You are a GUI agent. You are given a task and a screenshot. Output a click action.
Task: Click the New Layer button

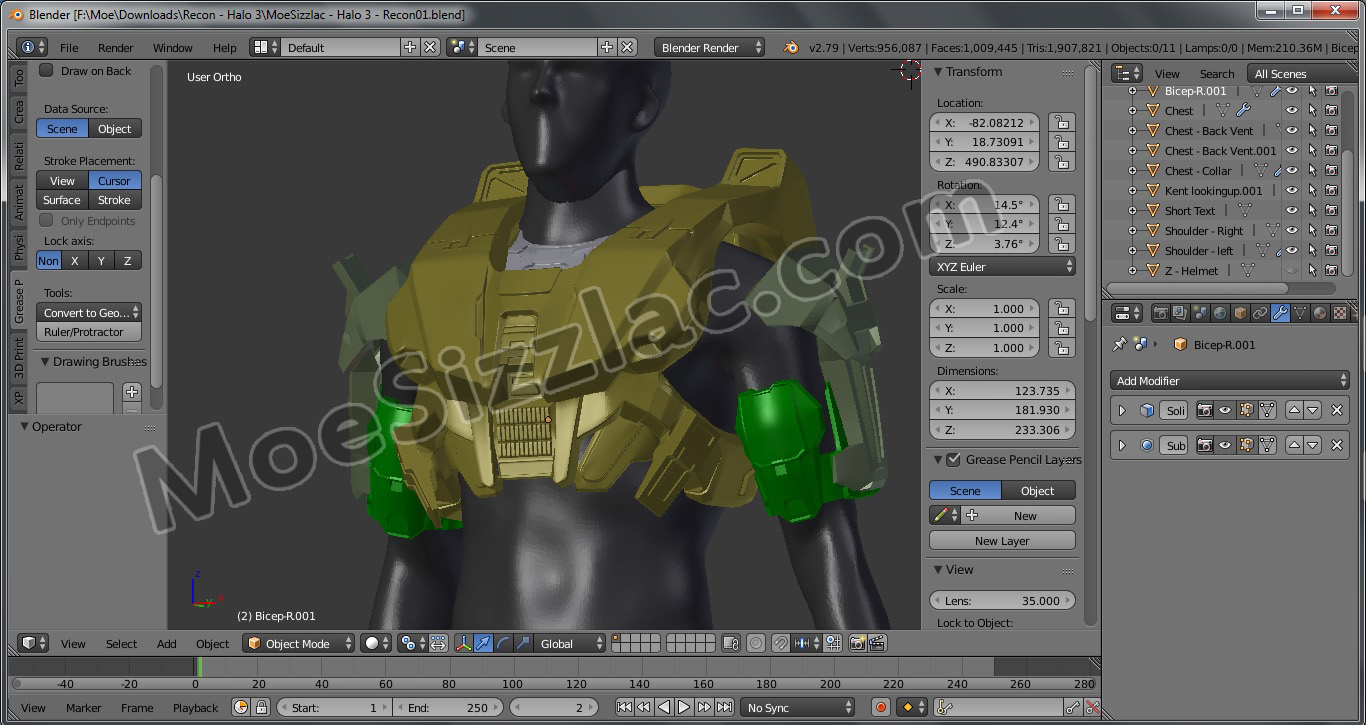1002,541
